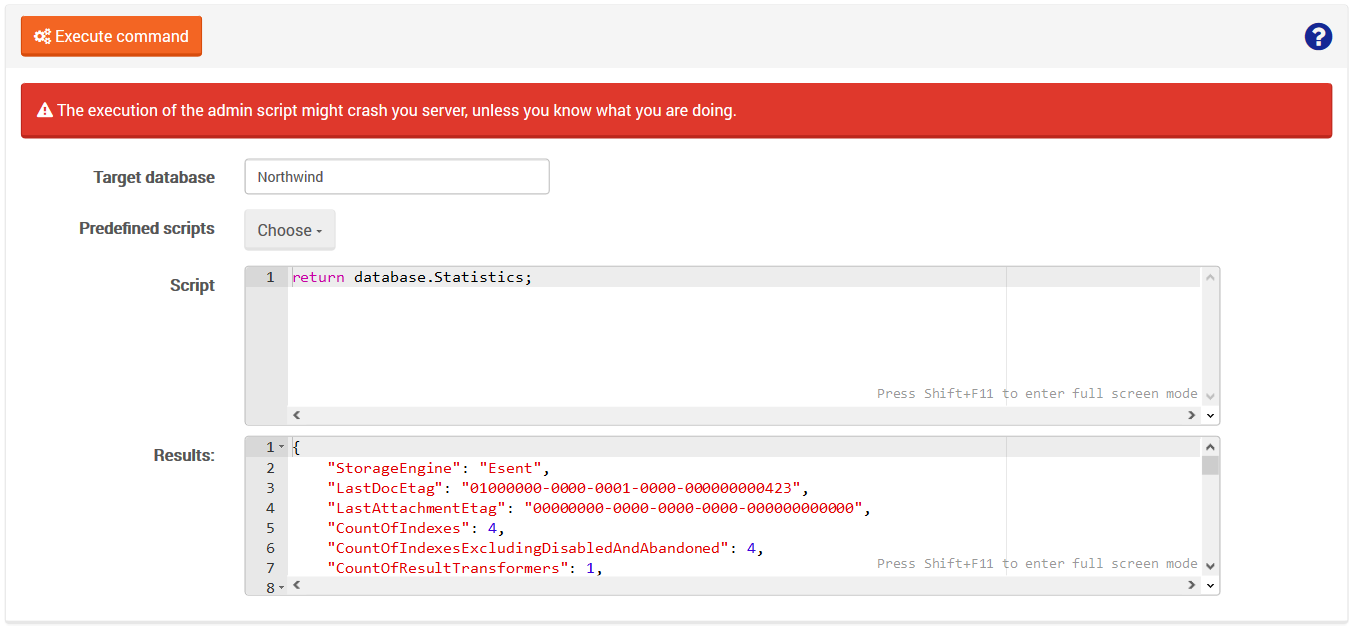Click the Script editor vertical scroll down arrow
Viewport: 1355px width, 626px height.
[x=1210, y=396]
